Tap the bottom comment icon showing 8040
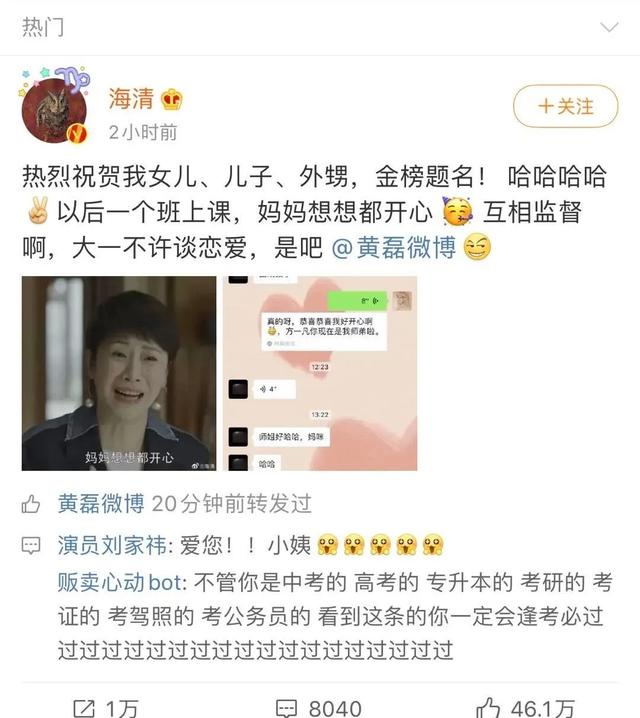The width and height of the screenshot is (640, 718). [x=287, y=708]
